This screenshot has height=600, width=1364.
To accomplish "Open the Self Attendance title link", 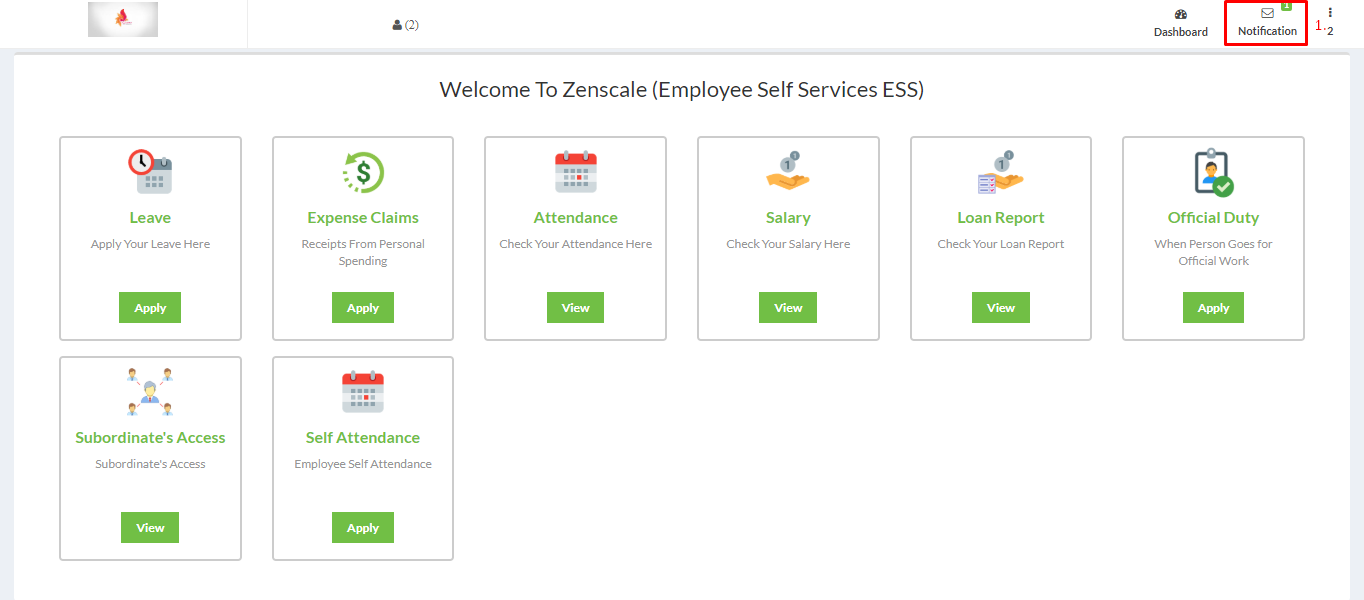I will coord(363,438).
